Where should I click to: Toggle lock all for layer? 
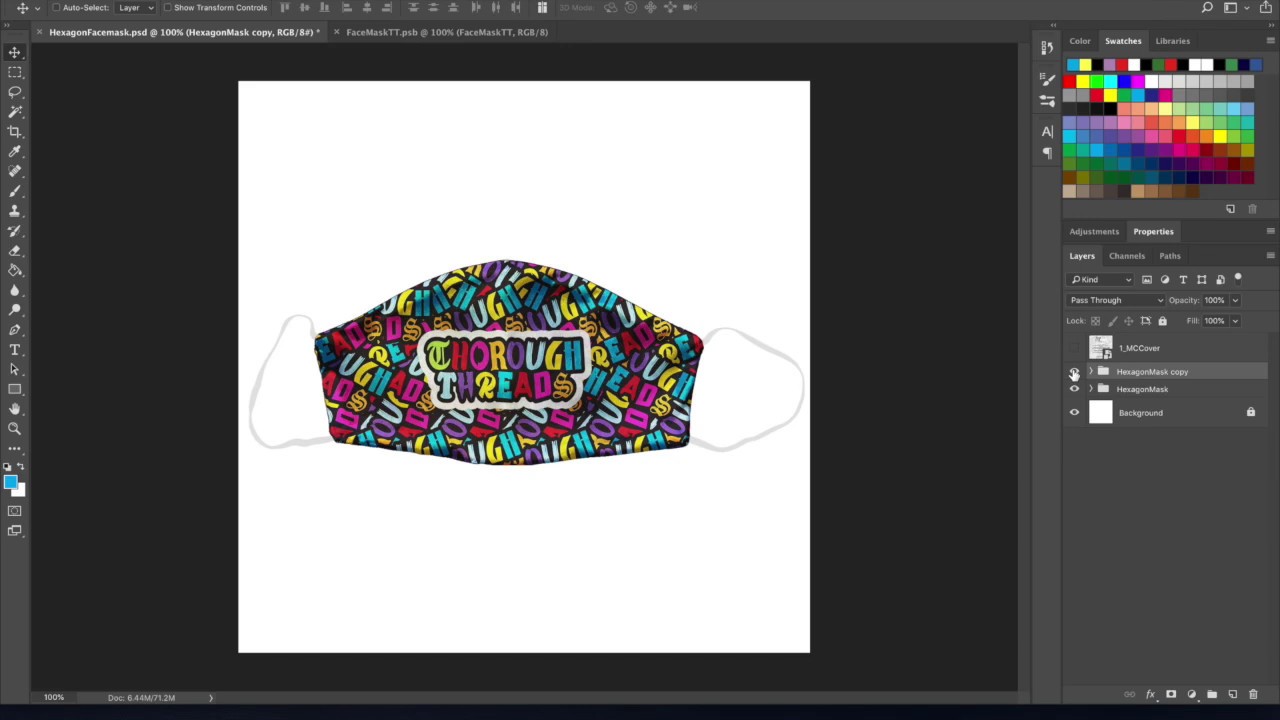coord(1162,321)
